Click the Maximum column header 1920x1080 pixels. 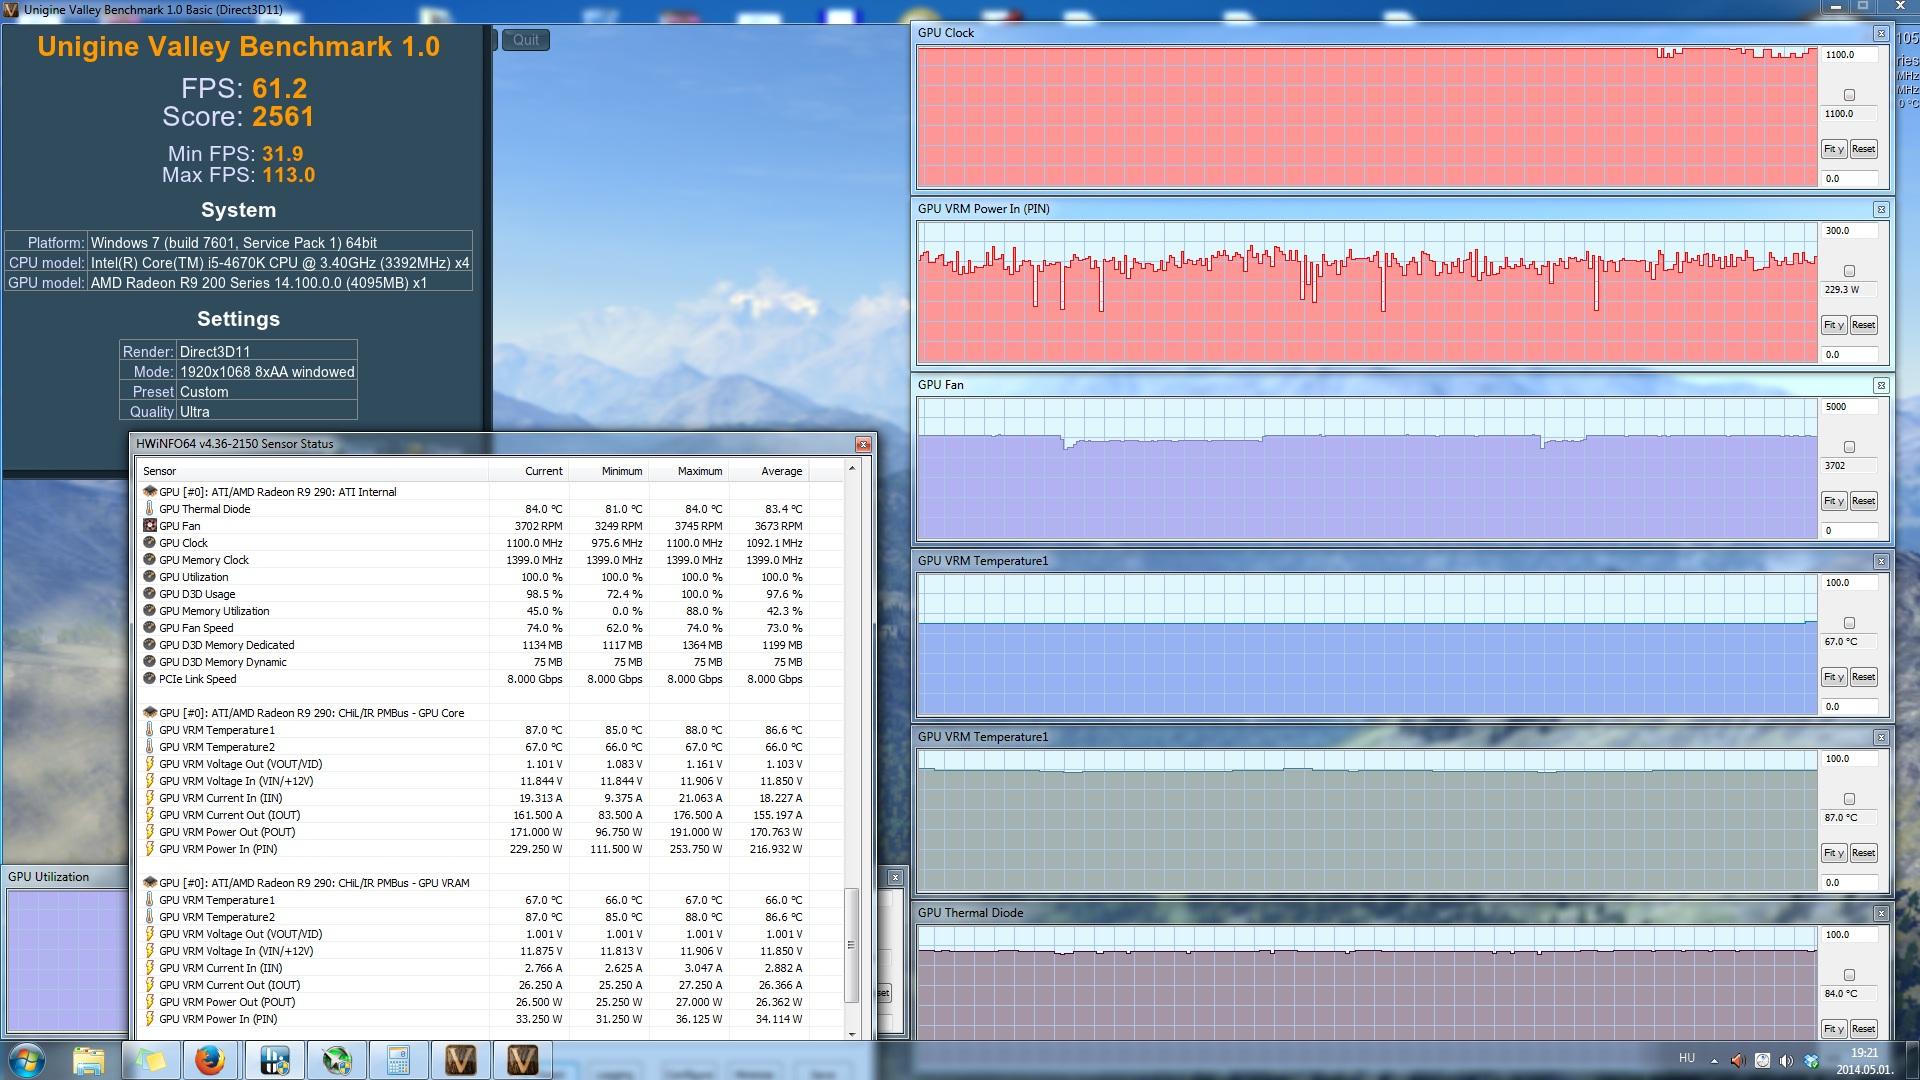point(698,471)
